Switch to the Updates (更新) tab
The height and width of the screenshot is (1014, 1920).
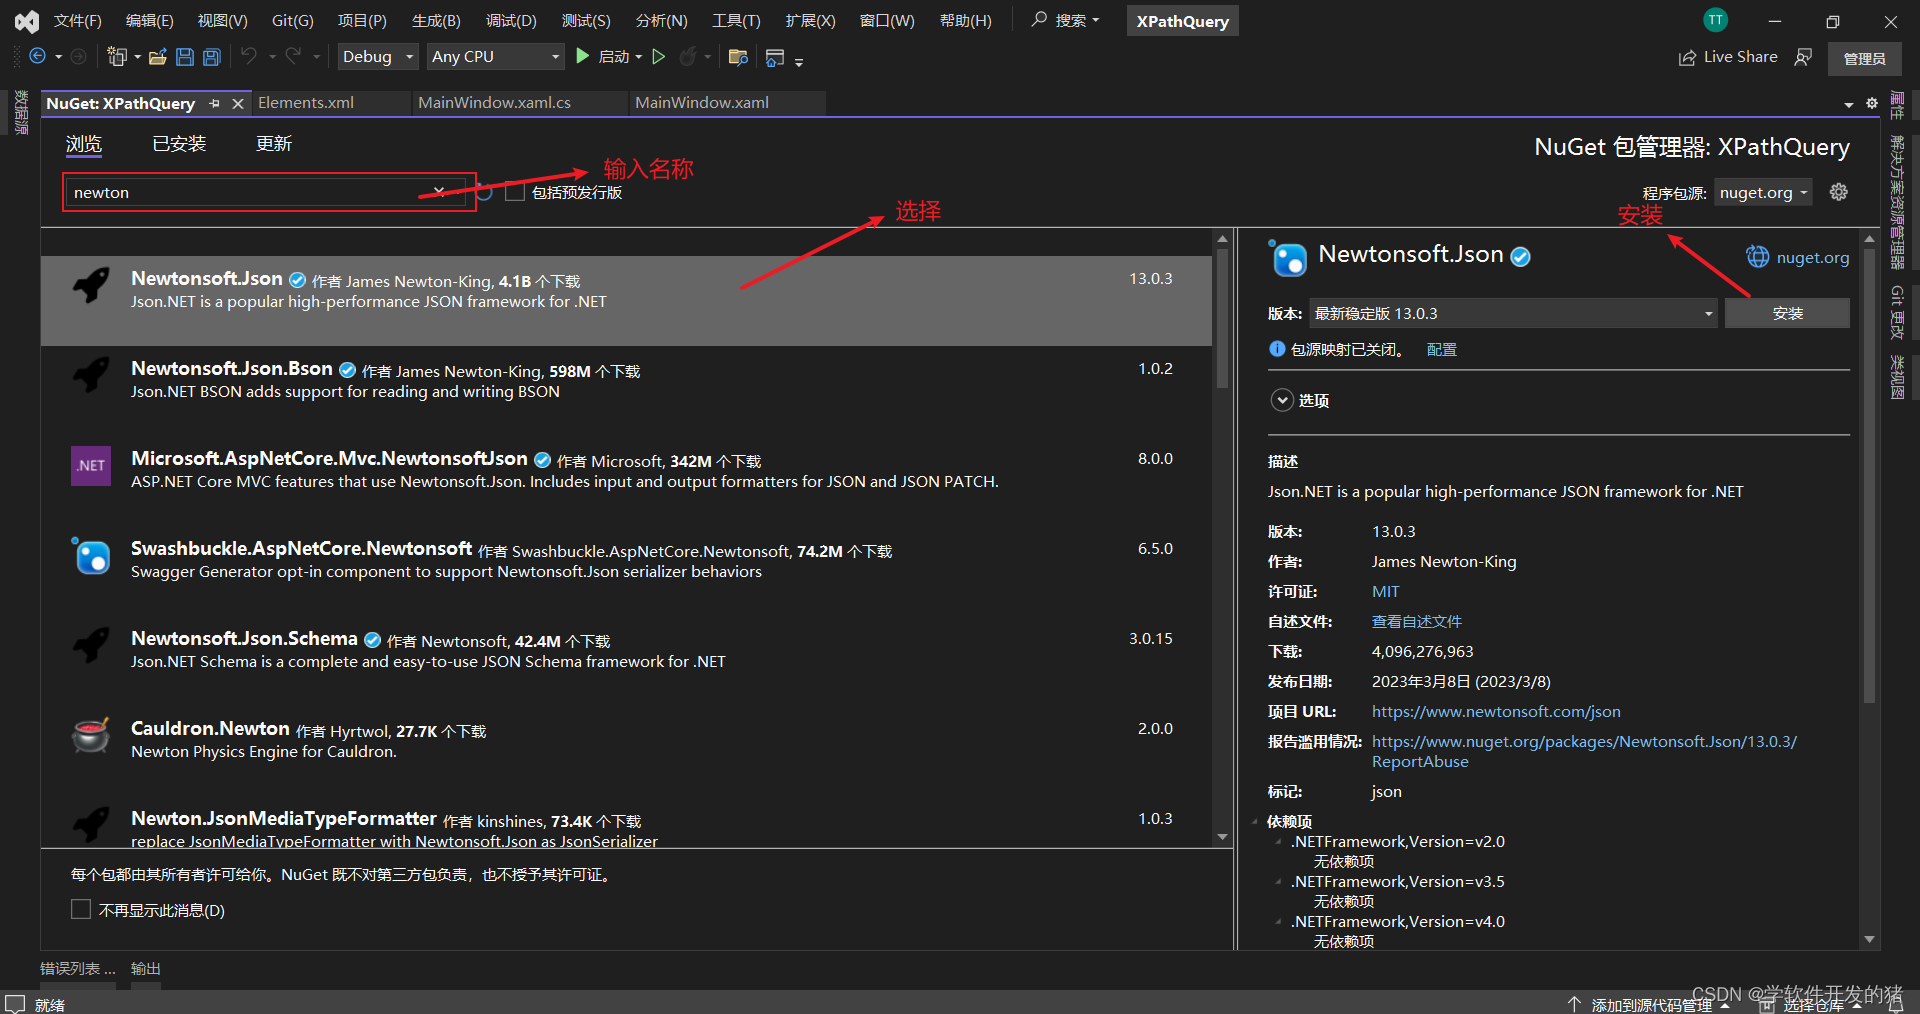pos(274,144)
